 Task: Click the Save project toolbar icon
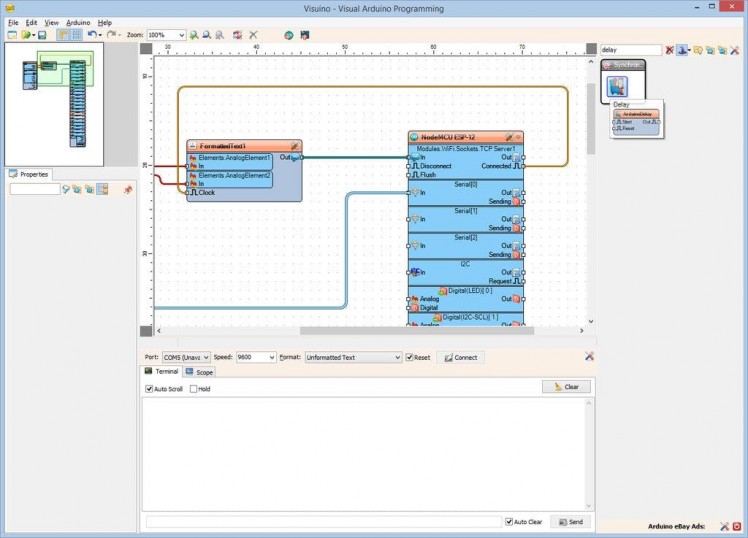tap(42, 35)
